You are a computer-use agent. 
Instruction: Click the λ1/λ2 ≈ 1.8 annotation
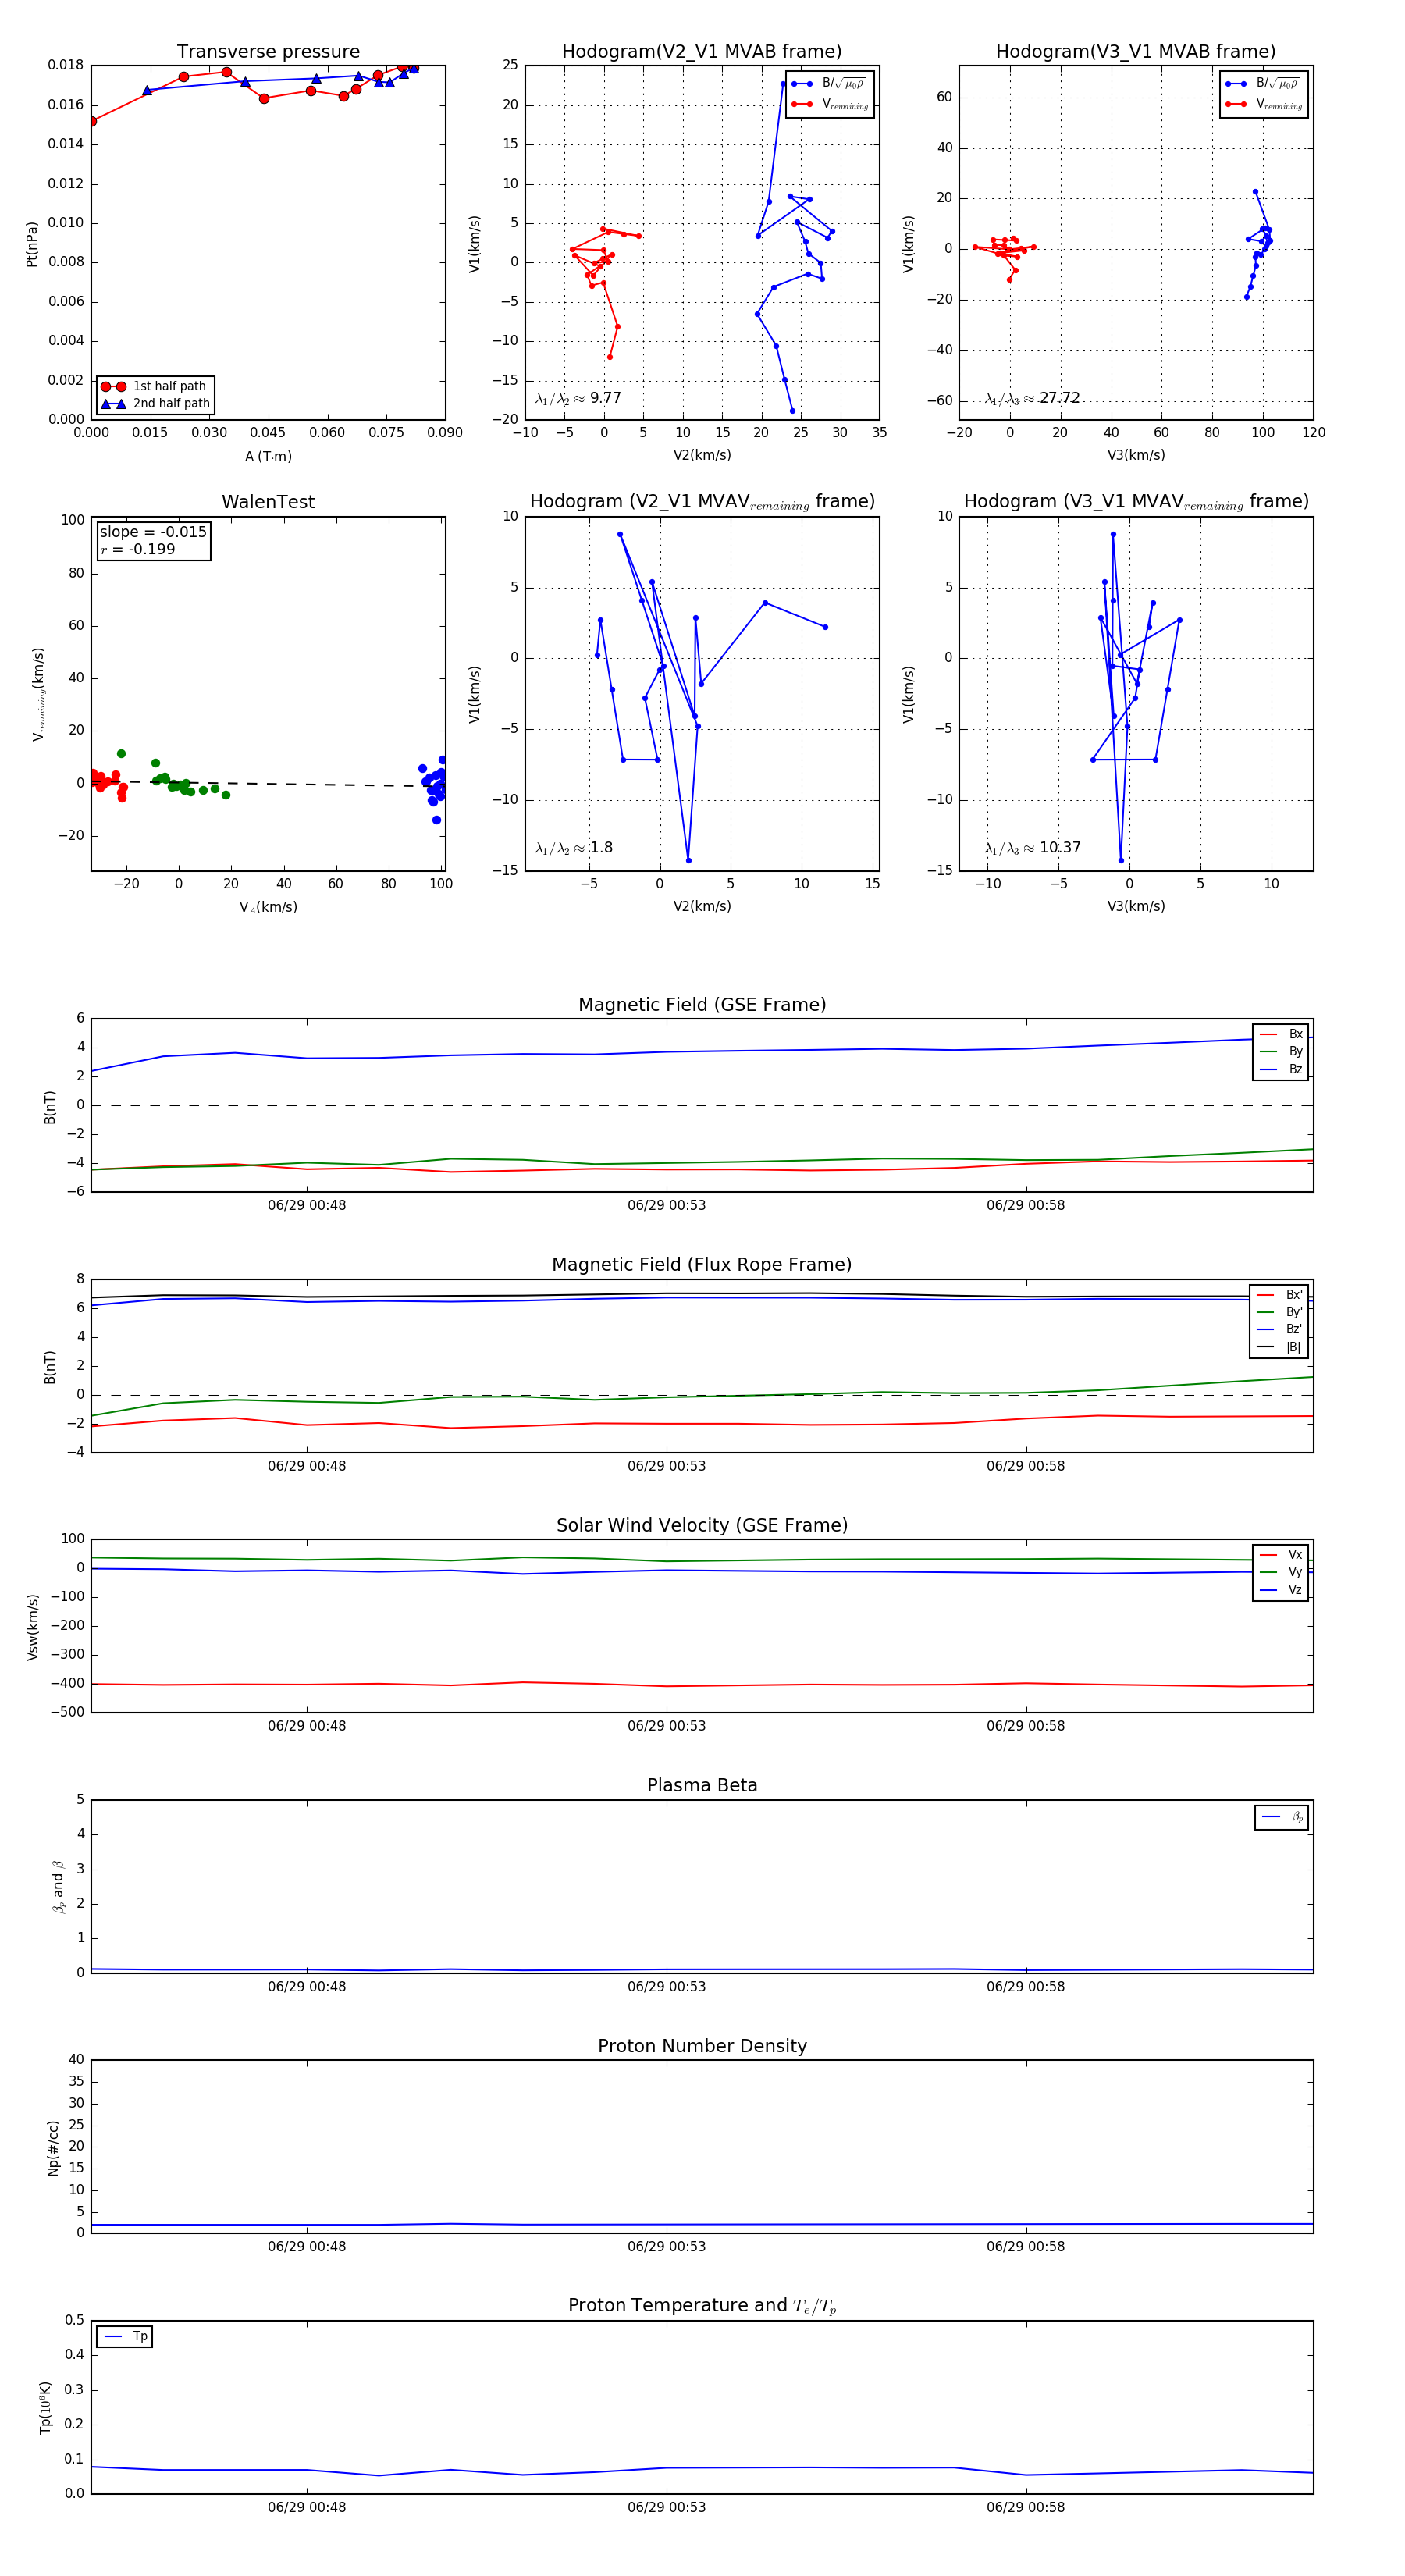pyautogui.click(x=574, y=848)
